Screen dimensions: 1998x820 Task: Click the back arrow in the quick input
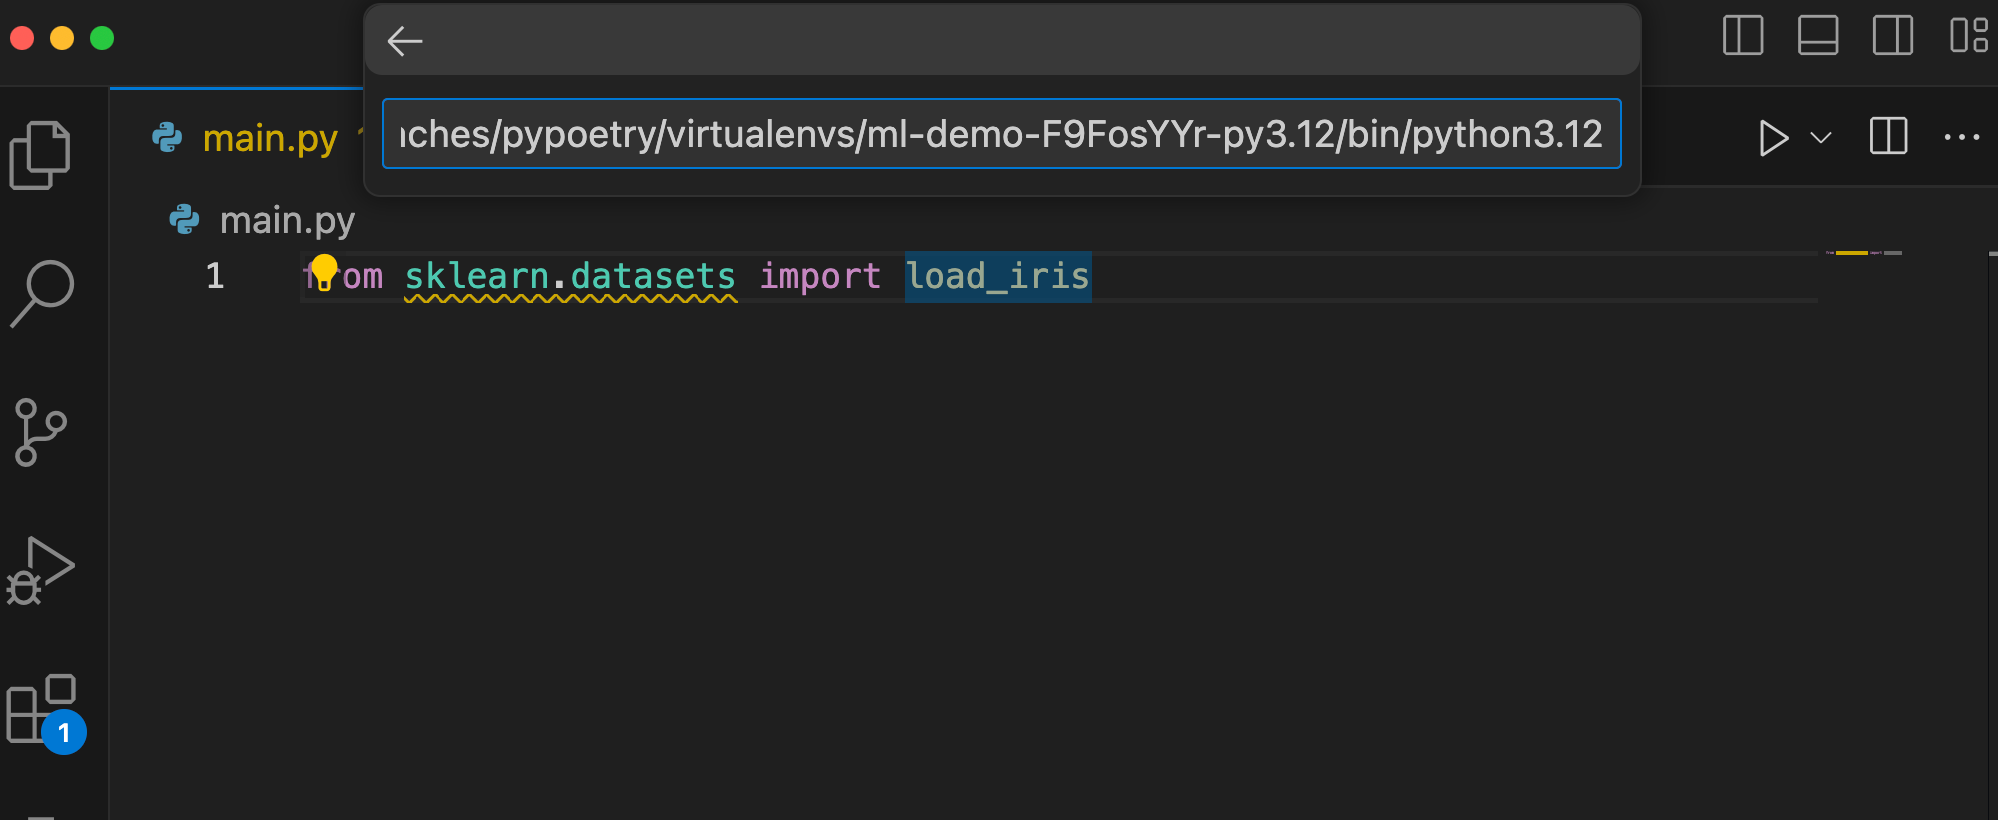click(405, 41)
